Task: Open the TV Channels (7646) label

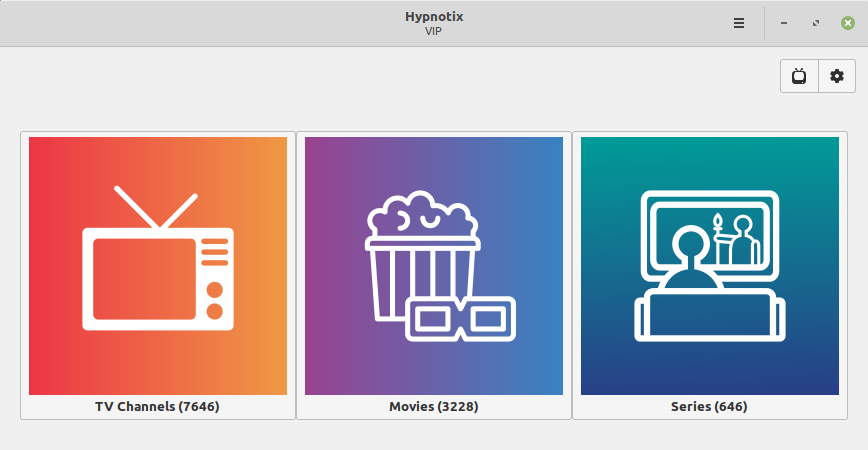Action: click(x=157, y=407)
